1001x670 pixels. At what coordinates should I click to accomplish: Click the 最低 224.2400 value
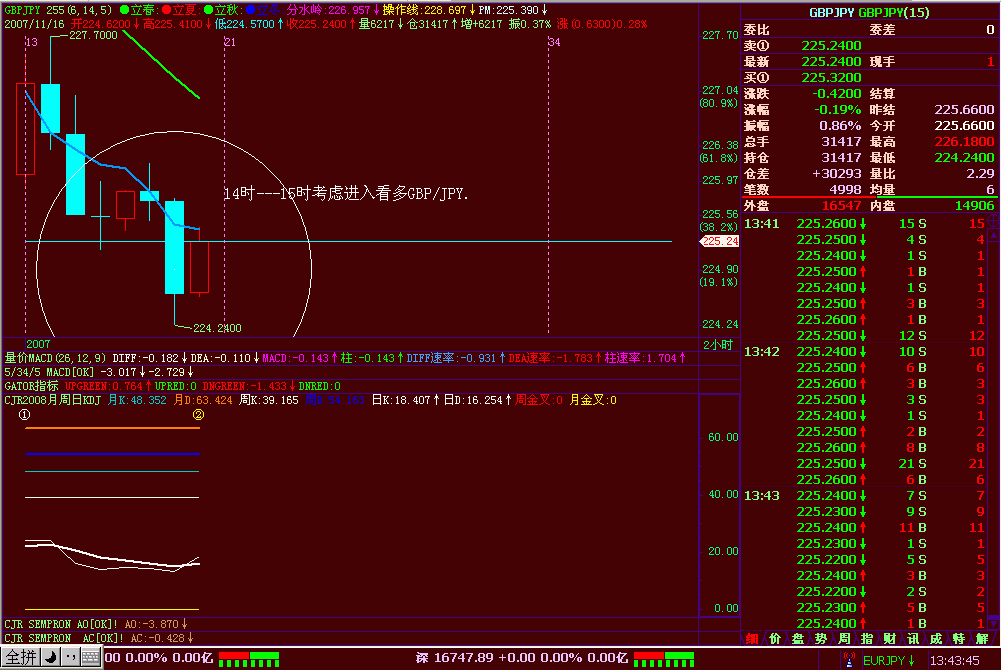pos(965,158)
